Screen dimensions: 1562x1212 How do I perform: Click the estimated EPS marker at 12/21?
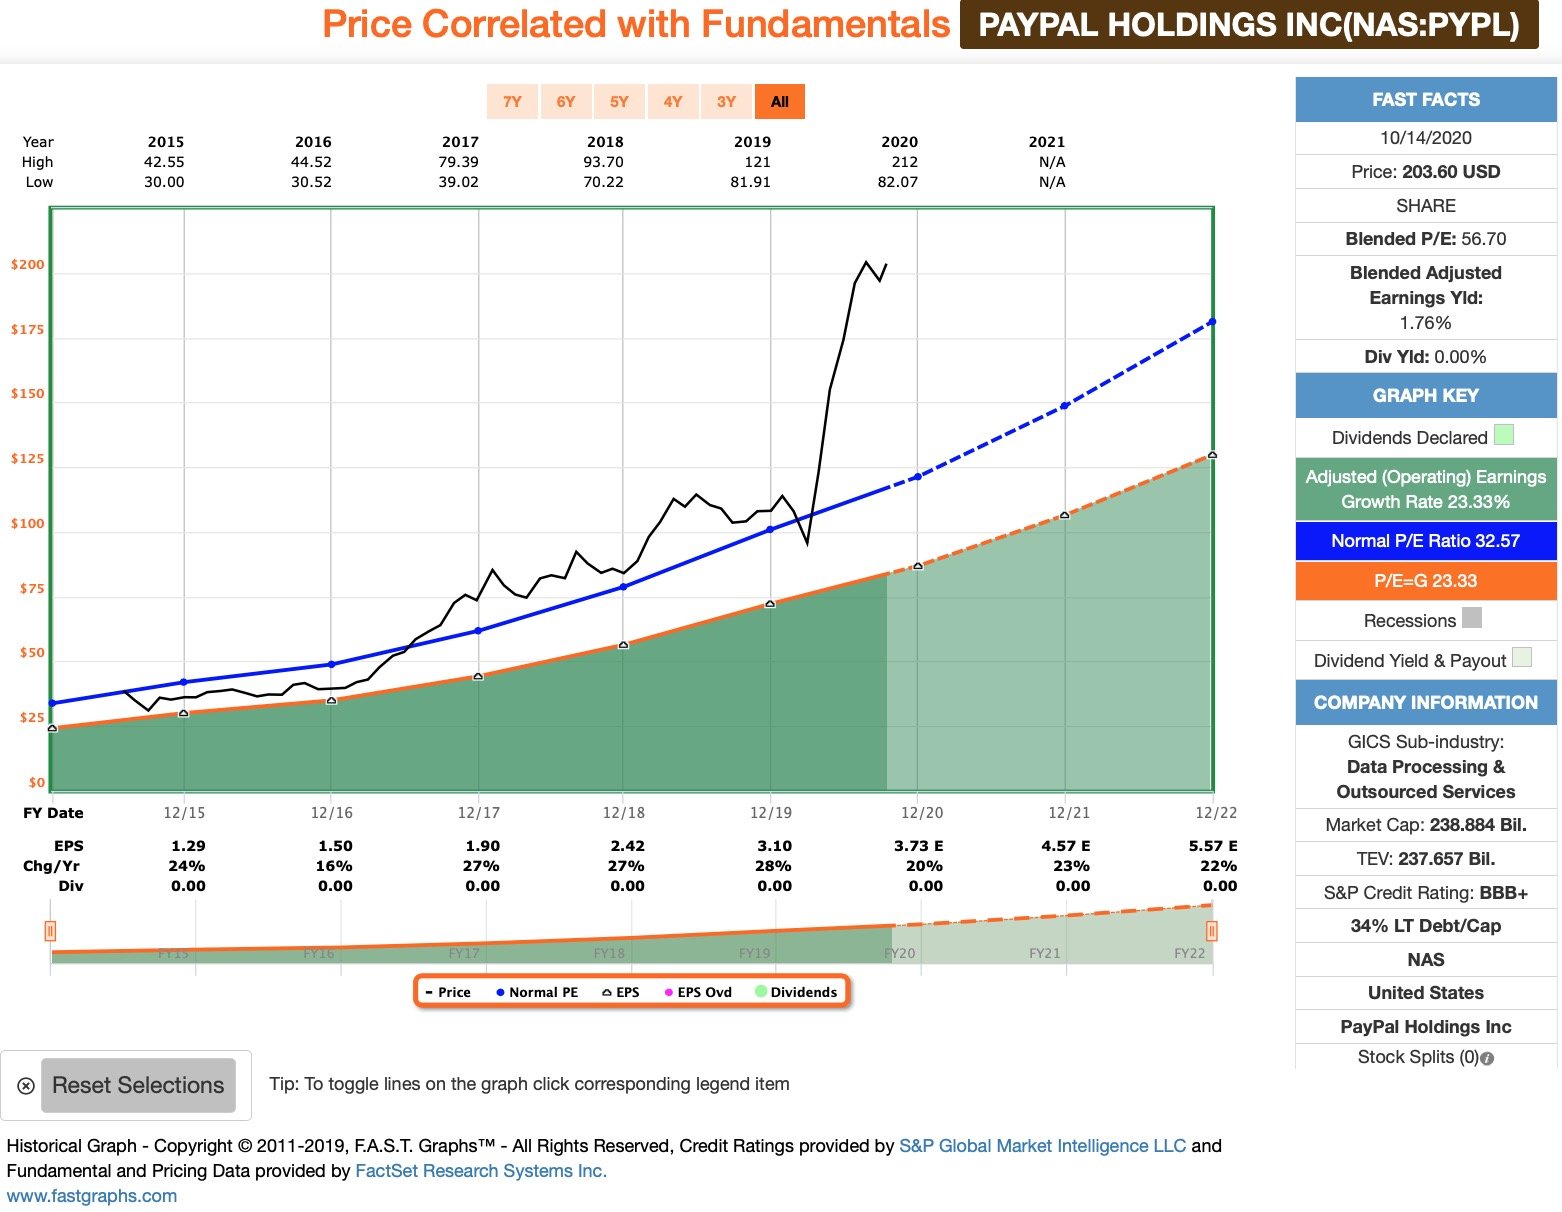(x=1065, y=515)
